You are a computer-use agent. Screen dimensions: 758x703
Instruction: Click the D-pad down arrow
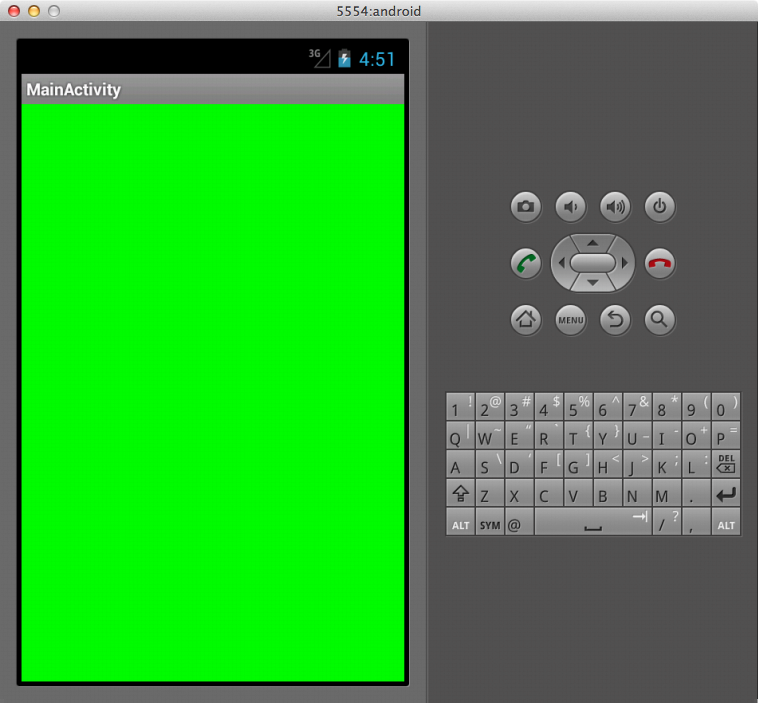[593, 283]
